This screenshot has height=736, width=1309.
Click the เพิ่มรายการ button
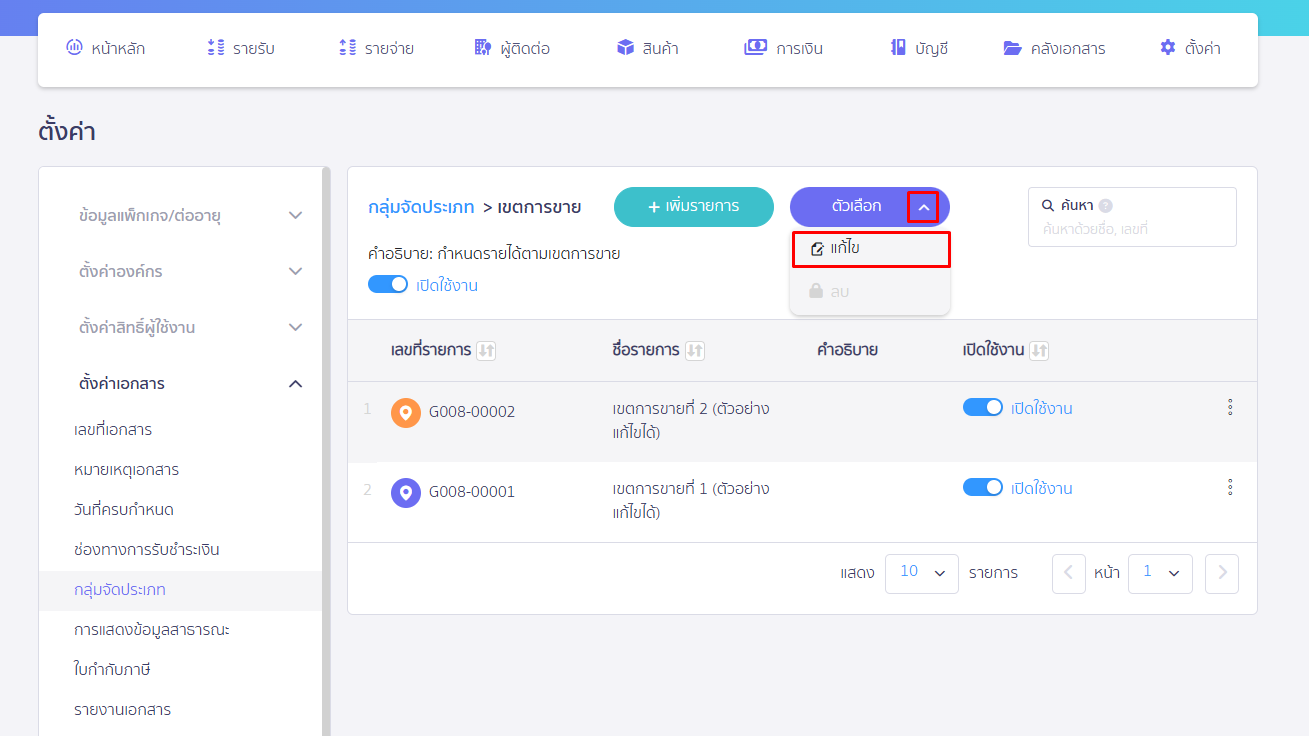693,207
